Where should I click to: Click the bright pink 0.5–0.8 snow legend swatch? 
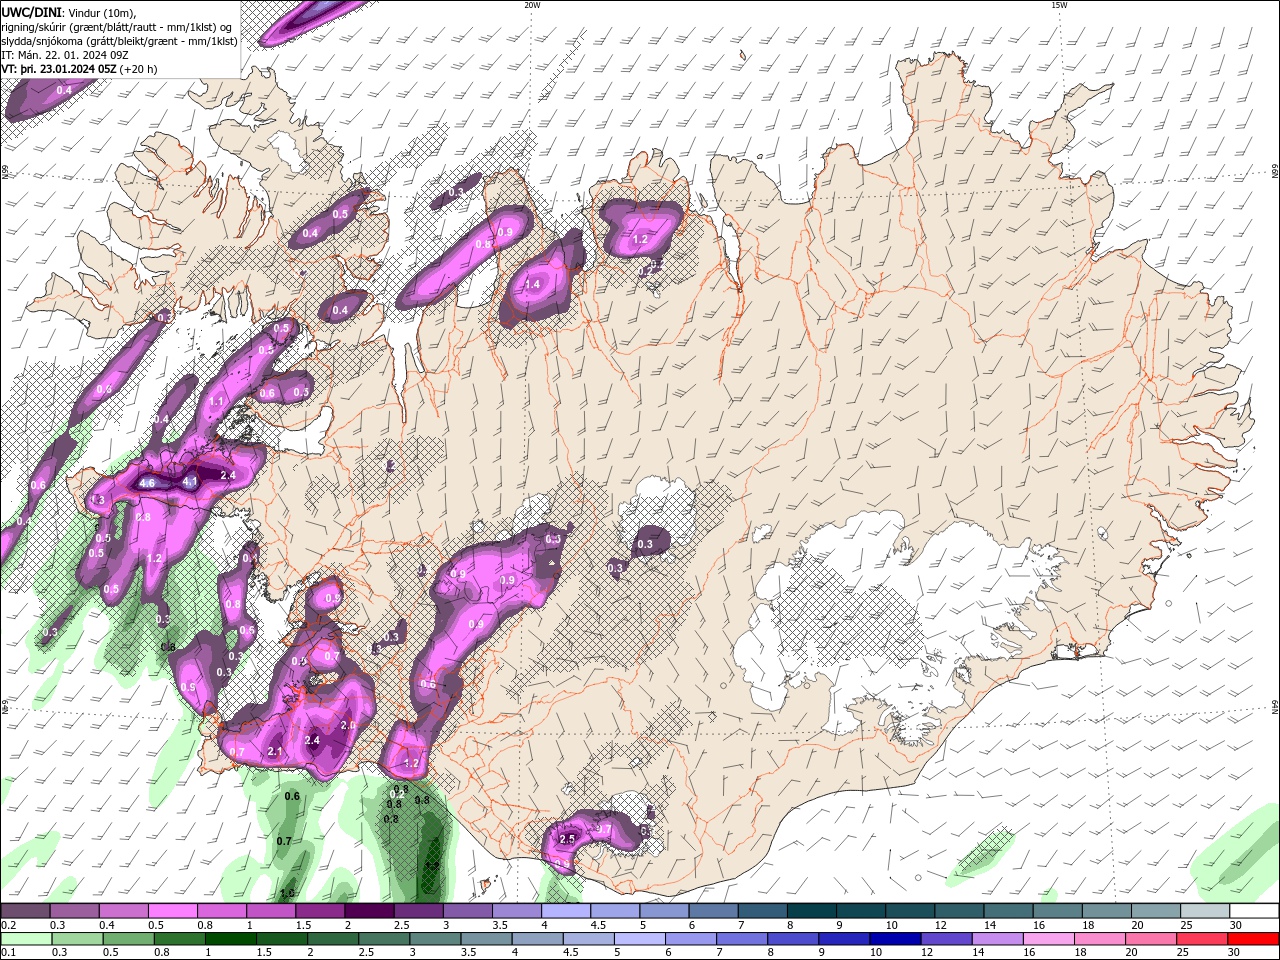tap(172, 911)
